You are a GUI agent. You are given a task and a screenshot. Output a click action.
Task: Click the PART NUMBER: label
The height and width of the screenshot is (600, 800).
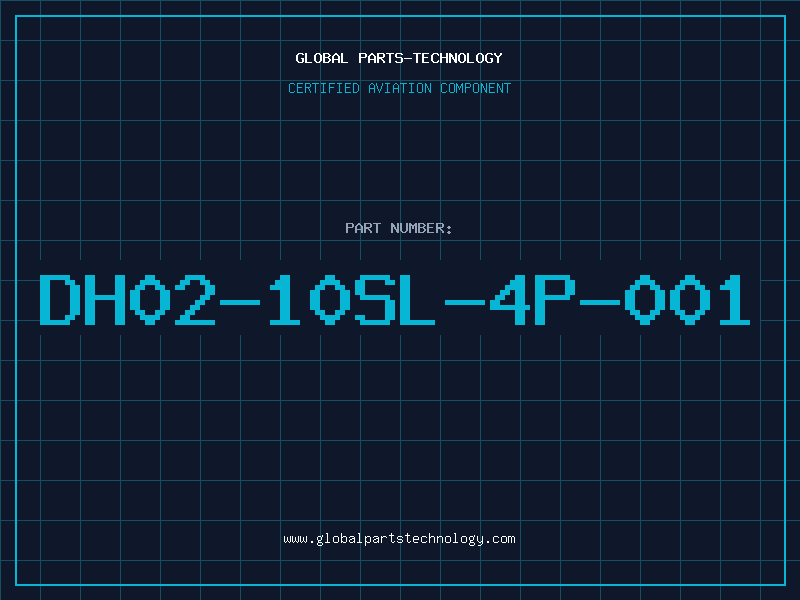[x=398, y=228]
